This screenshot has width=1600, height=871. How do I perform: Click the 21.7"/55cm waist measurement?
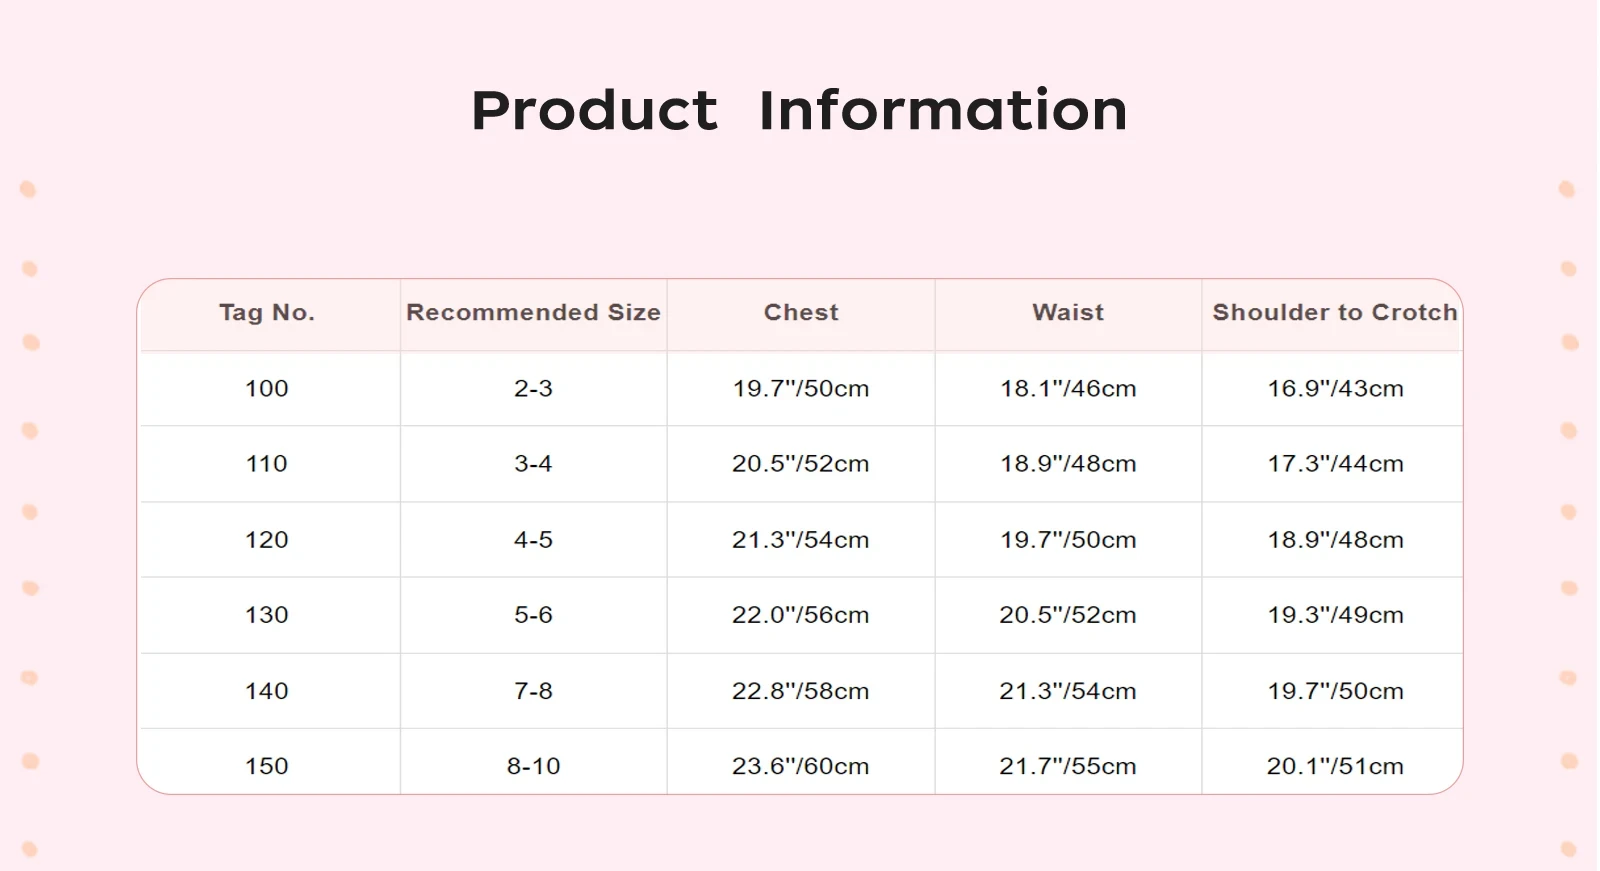pyautogui.click(x=1068, y=766)
